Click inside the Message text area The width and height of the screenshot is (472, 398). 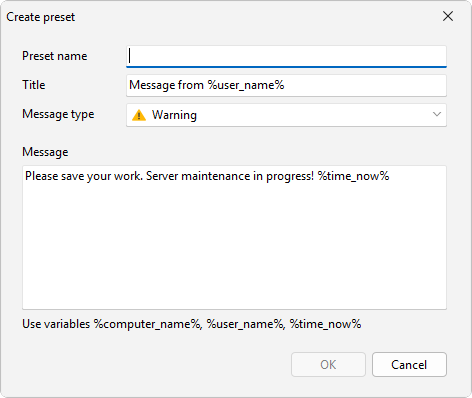[234, 237]
